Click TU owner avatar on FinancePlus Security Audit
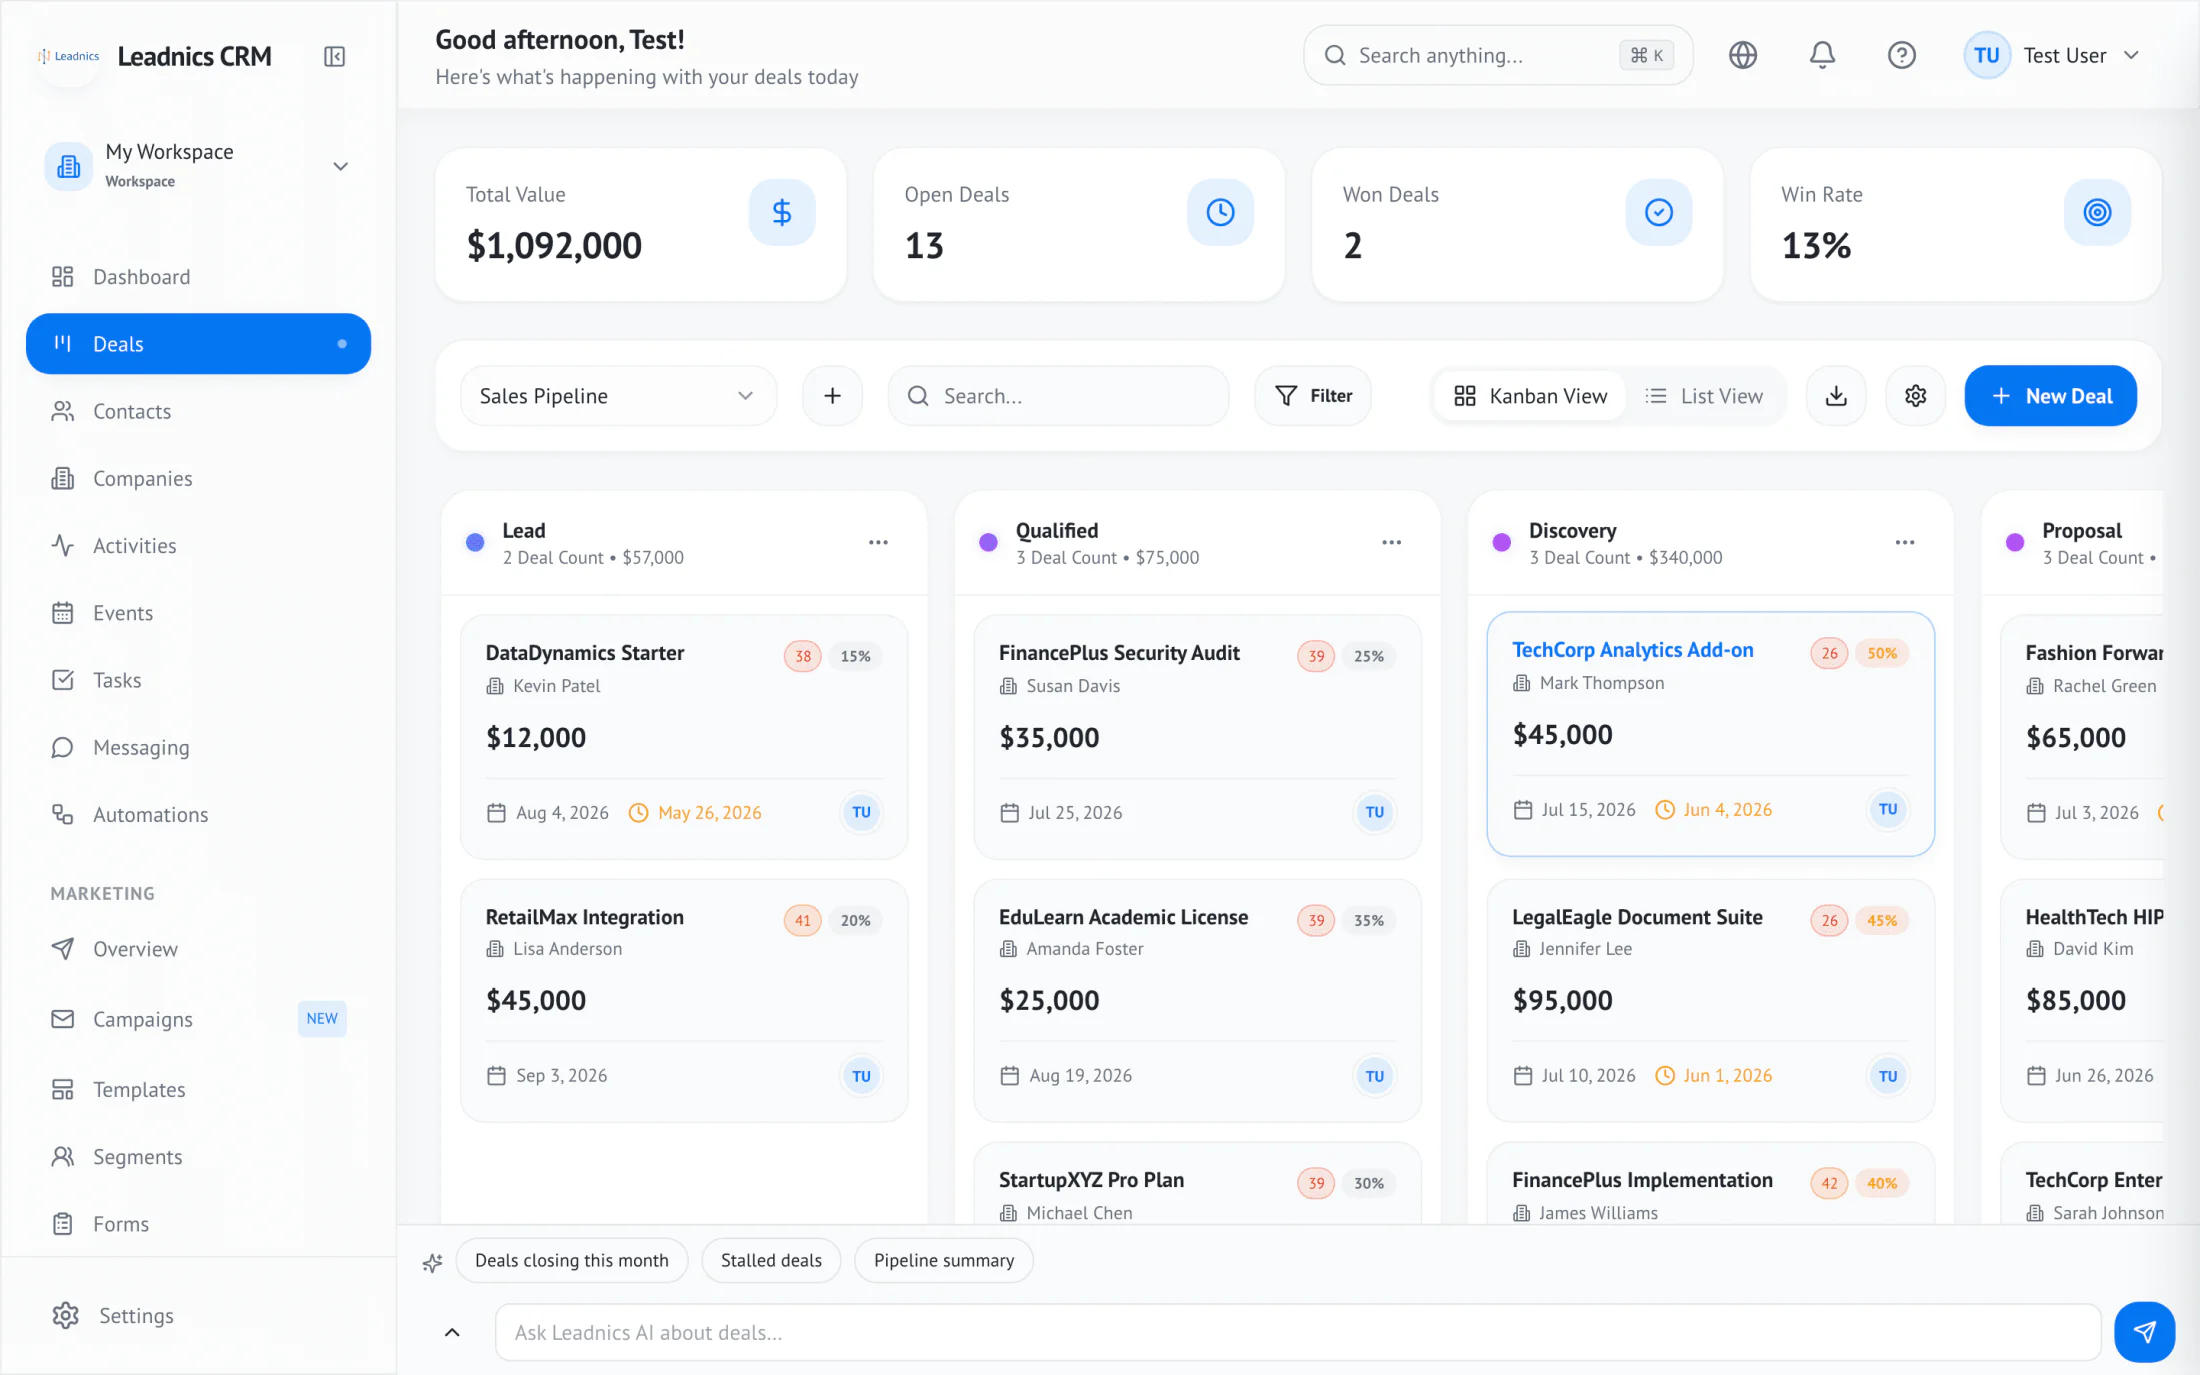 coord(1374,812)
